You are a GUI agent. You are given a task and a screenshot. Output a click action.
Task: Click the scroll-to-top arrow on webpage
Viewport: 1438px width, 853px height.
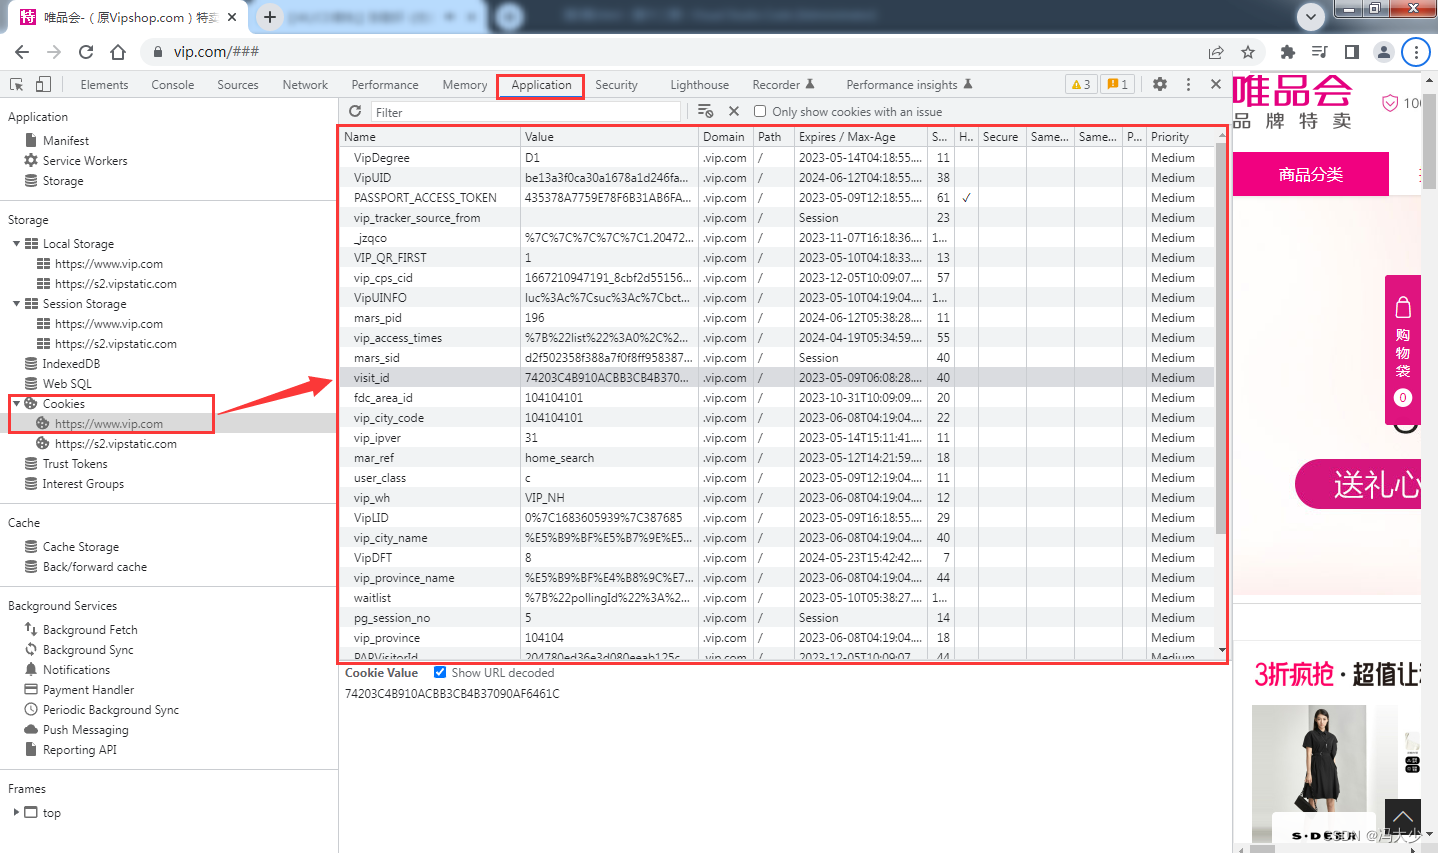point(1403,818)
